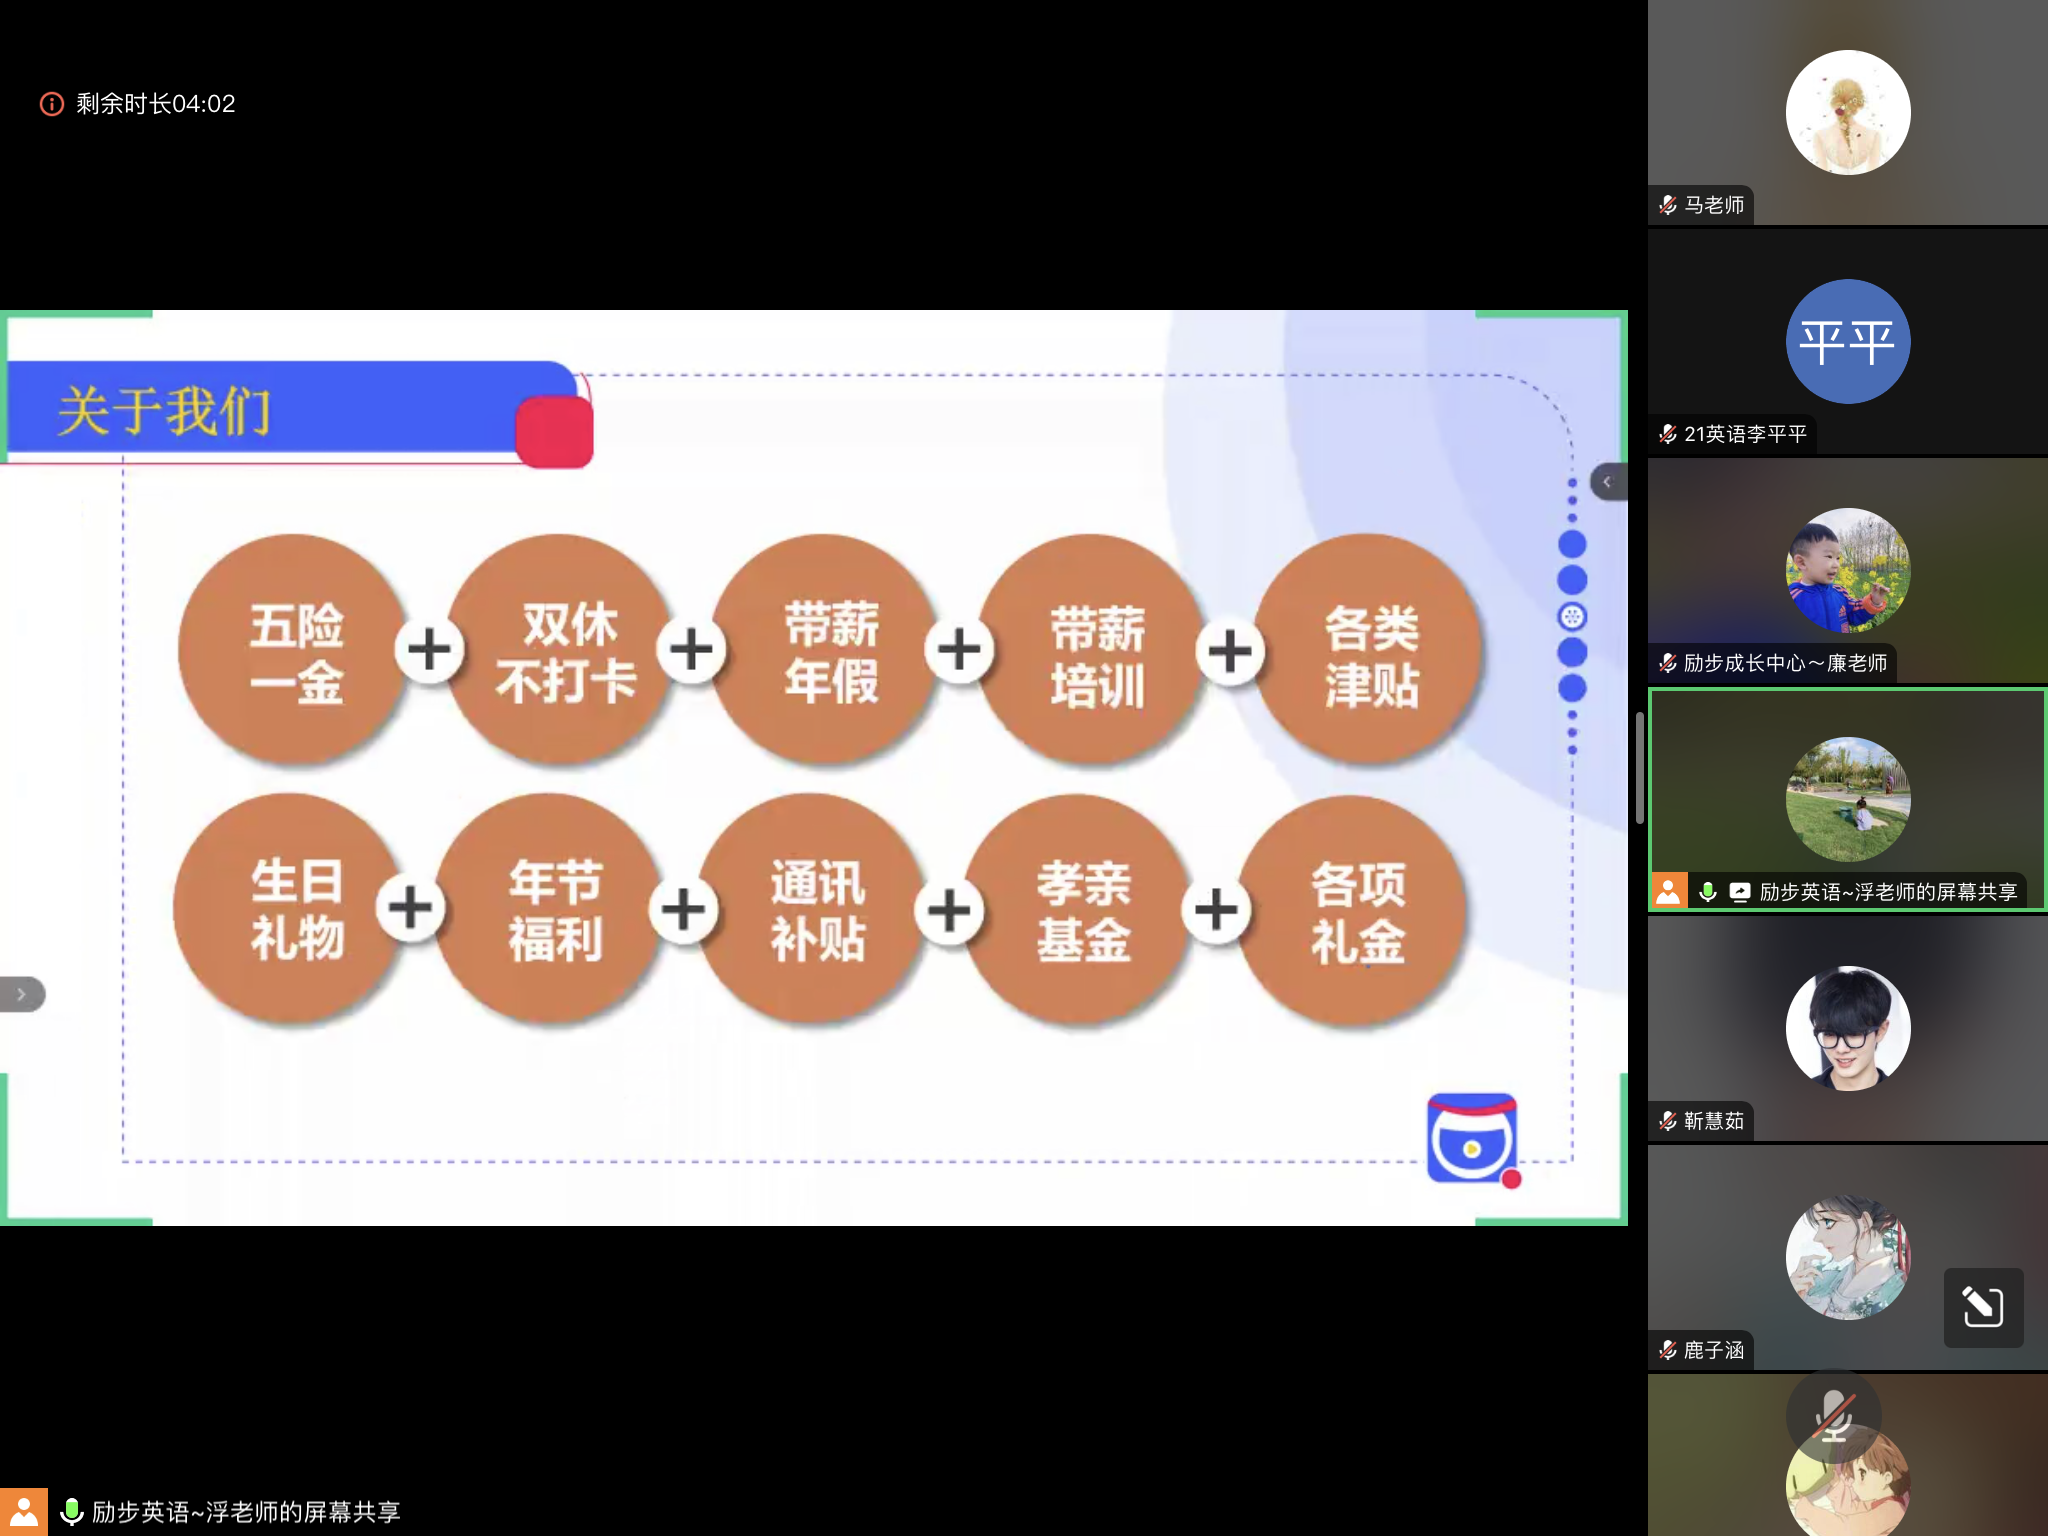Click the muted mic icon beside 马老师
Image resolution: width=2048 pixels, height=1536 pixels.
point(1668,205)
